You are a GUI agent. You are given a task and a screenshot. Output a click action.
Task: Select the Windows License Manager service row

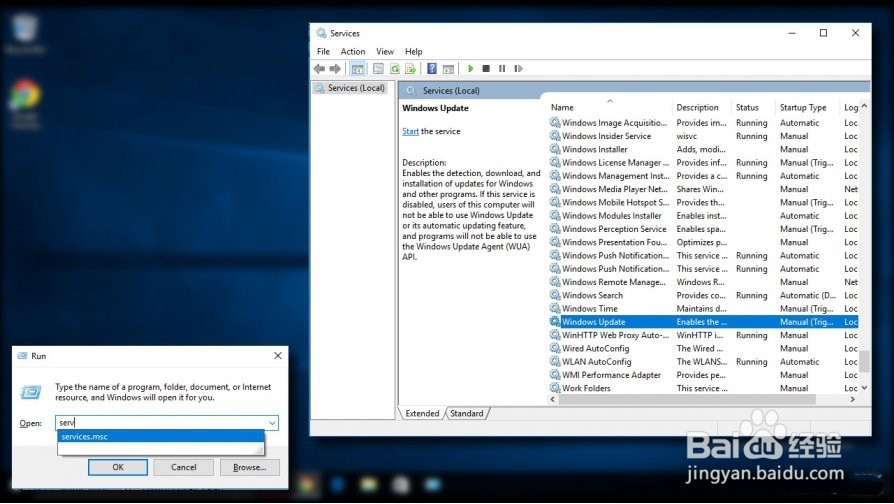click(x=703, y=162)
